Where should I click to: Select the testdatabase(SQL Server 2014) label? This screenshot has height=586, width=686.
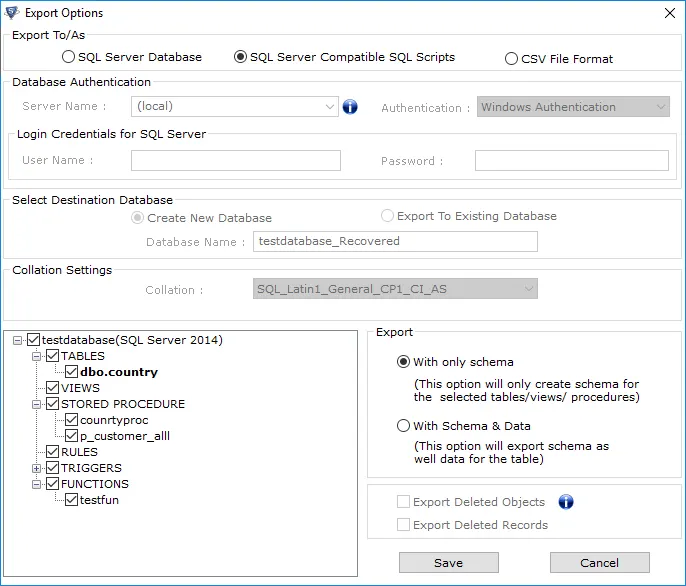pos(132,340)
